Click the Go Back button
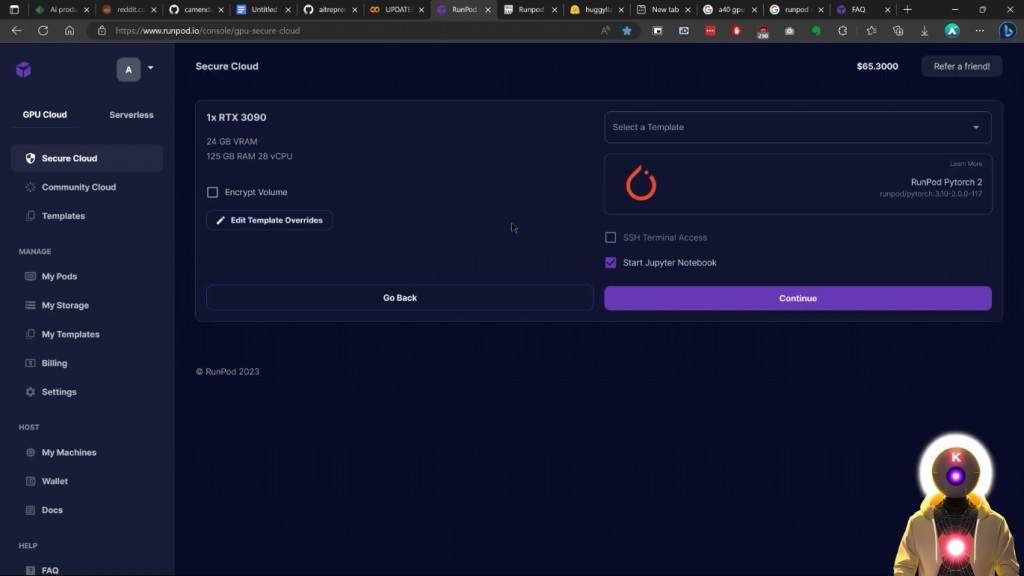 pyautogui.click(x=400, y=298)
